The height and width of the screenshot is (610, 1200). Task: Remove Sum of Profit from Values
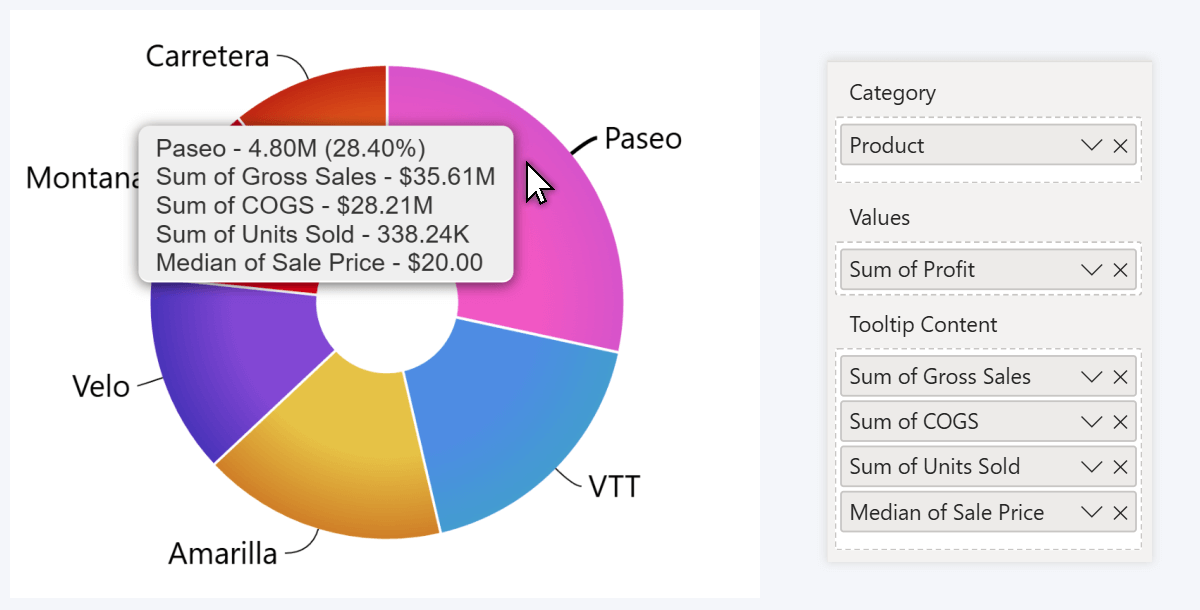[x=1120, y=269]
